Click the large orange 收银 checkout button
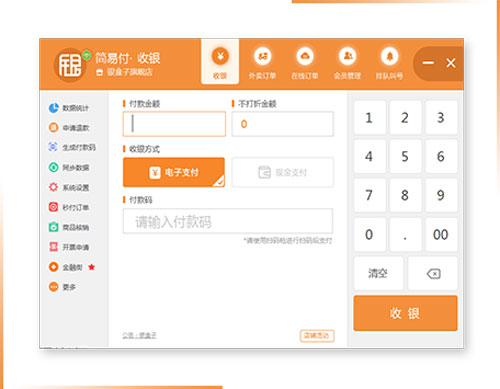 [405, 313]
